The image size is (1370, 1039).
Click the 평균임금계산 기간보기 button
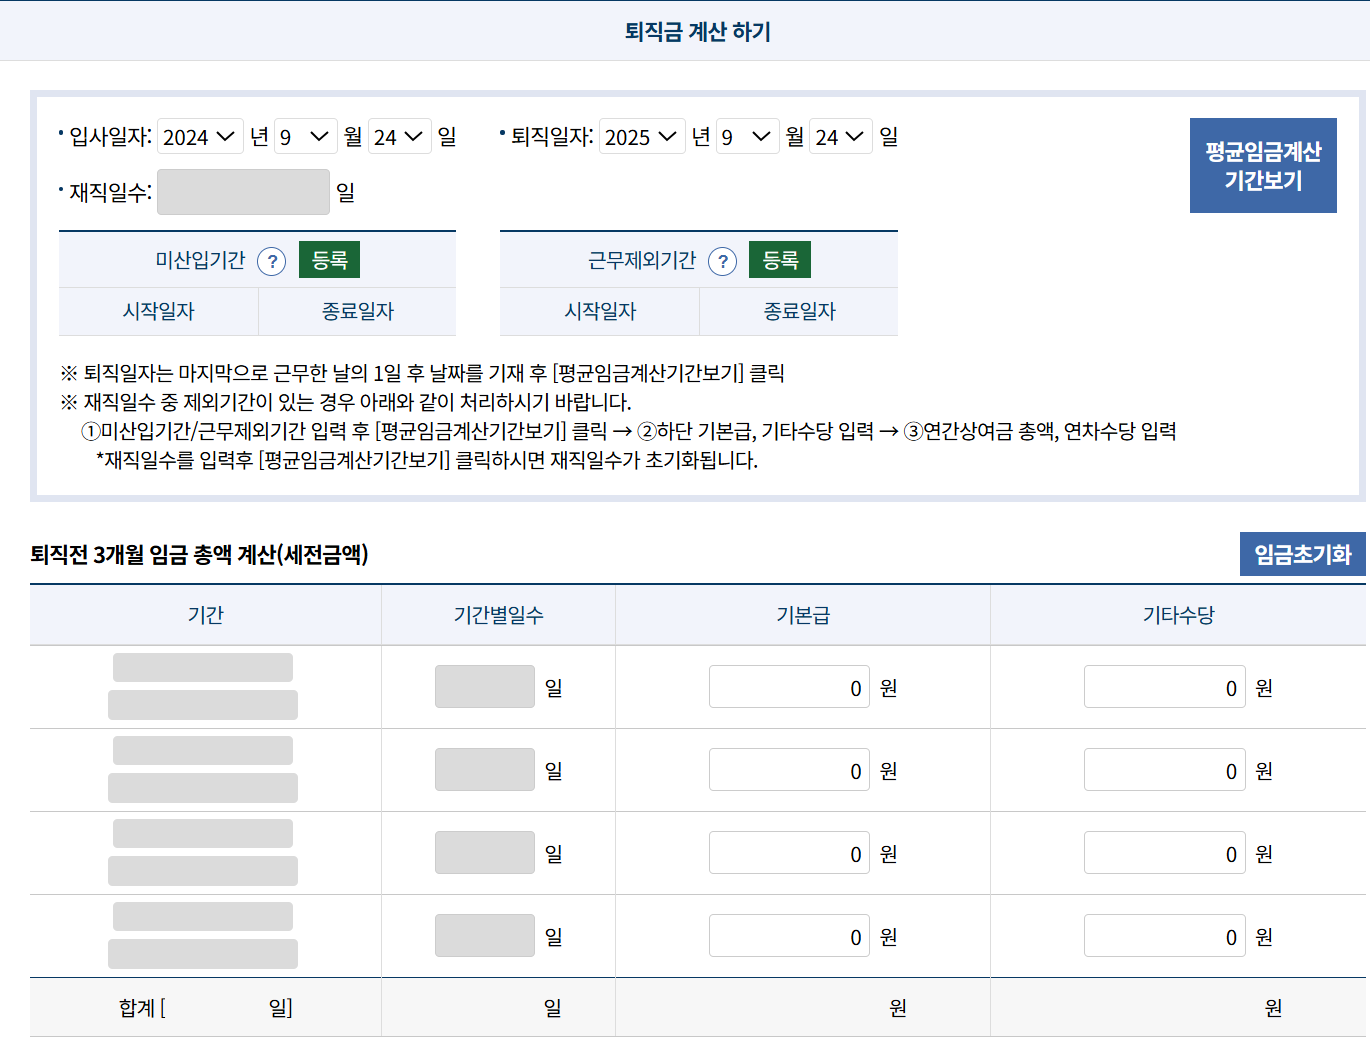(x=1262, y=166)
